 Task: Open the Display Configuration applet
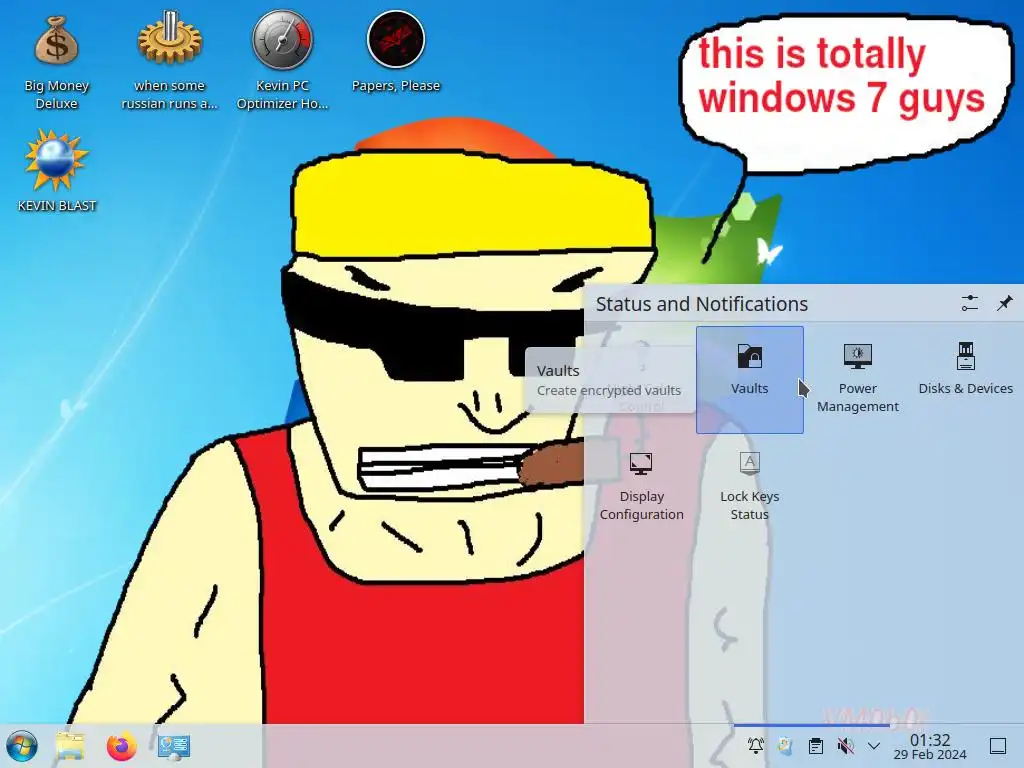(641, 487)
